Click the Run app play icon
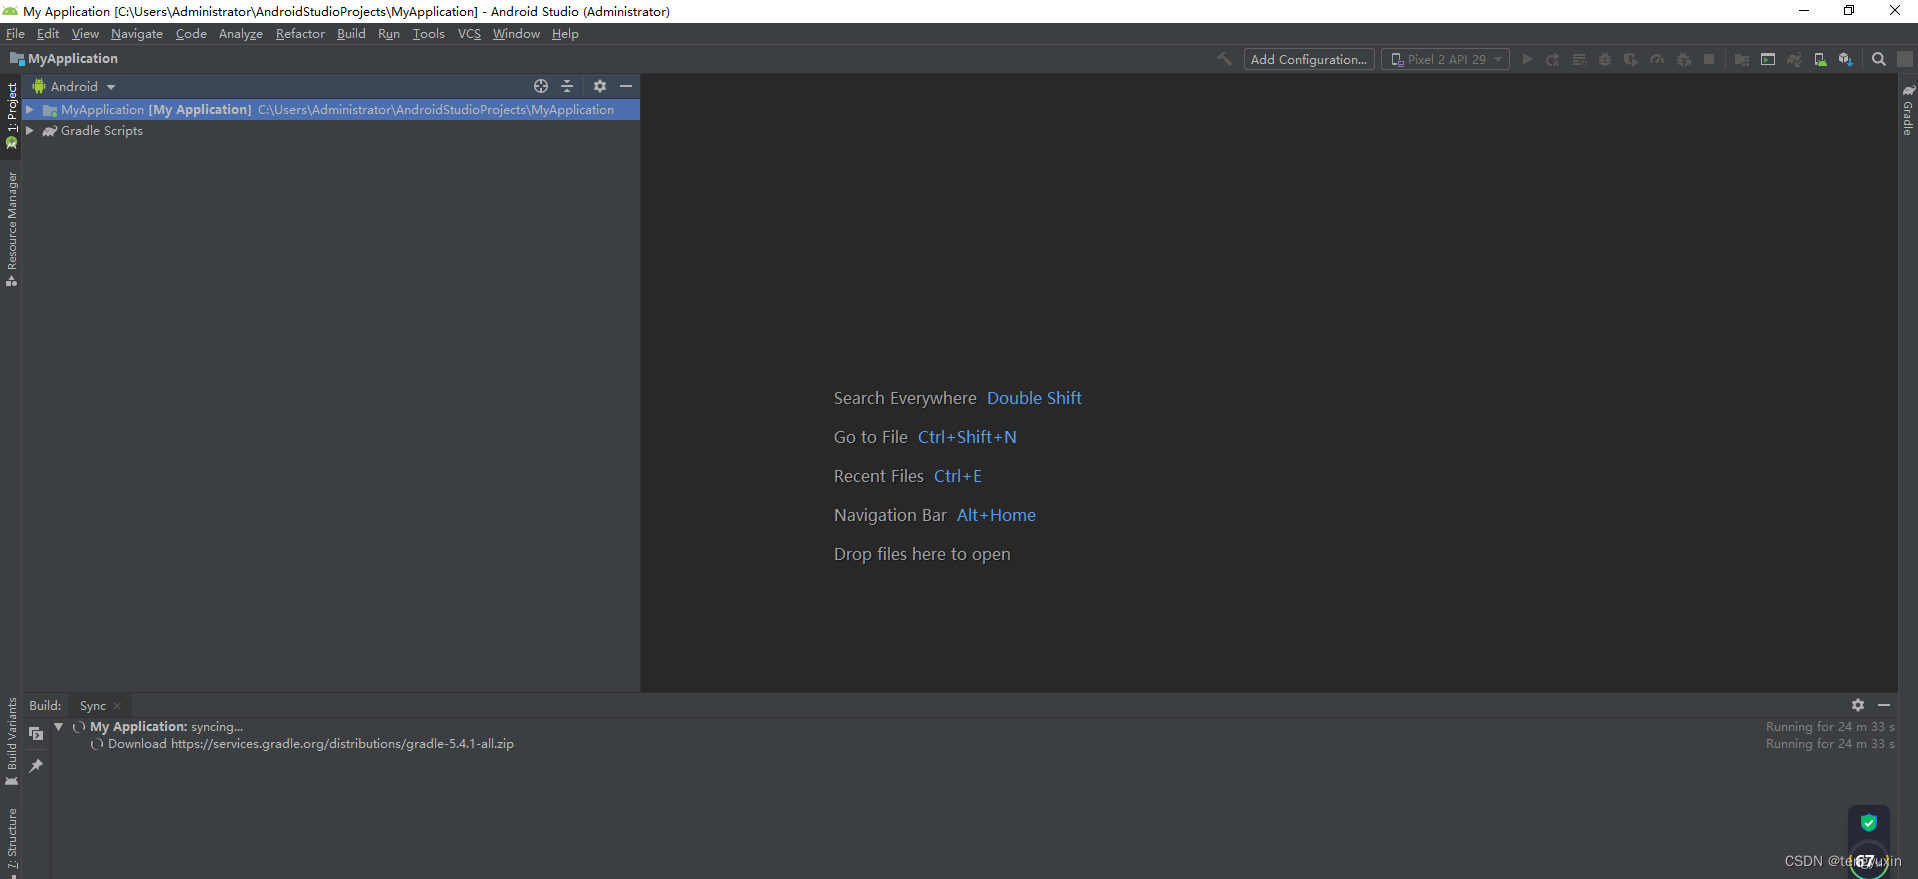Screen dimensions: 1918x879 tap(1527, 59)
